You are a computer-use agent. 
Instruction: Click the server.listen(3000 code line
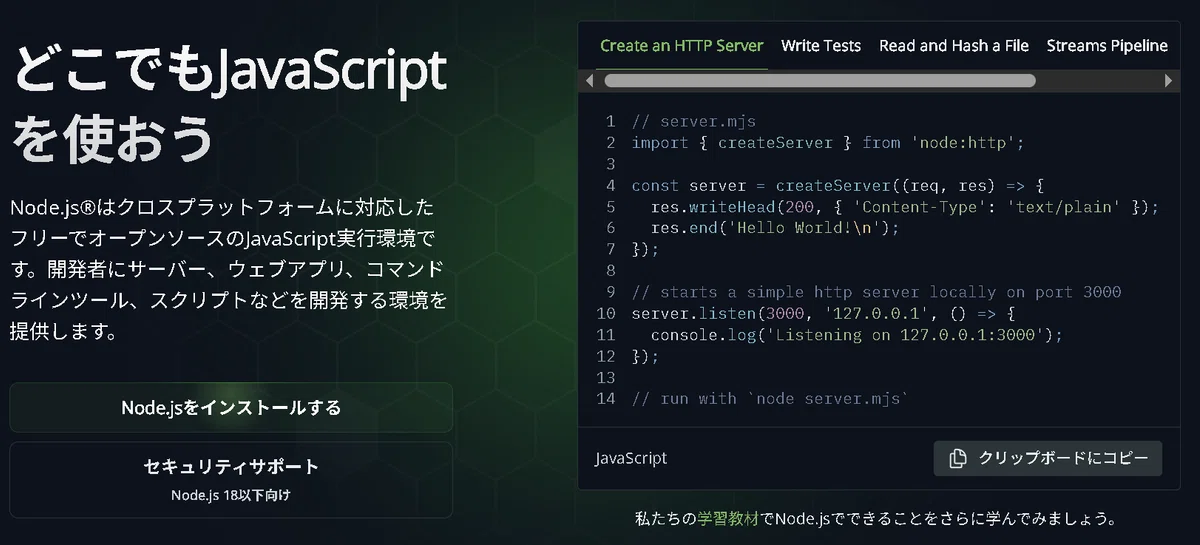824,314
